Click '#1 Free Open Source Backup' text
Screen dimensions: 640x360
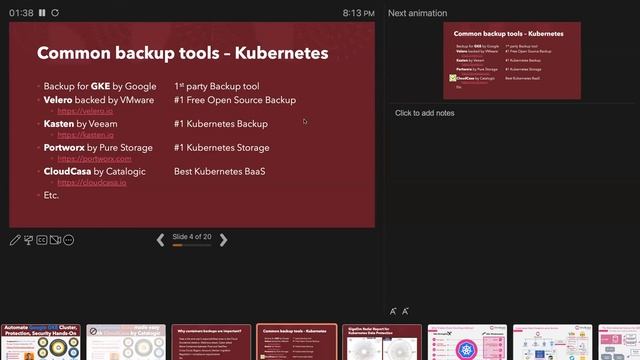point(235,100)
